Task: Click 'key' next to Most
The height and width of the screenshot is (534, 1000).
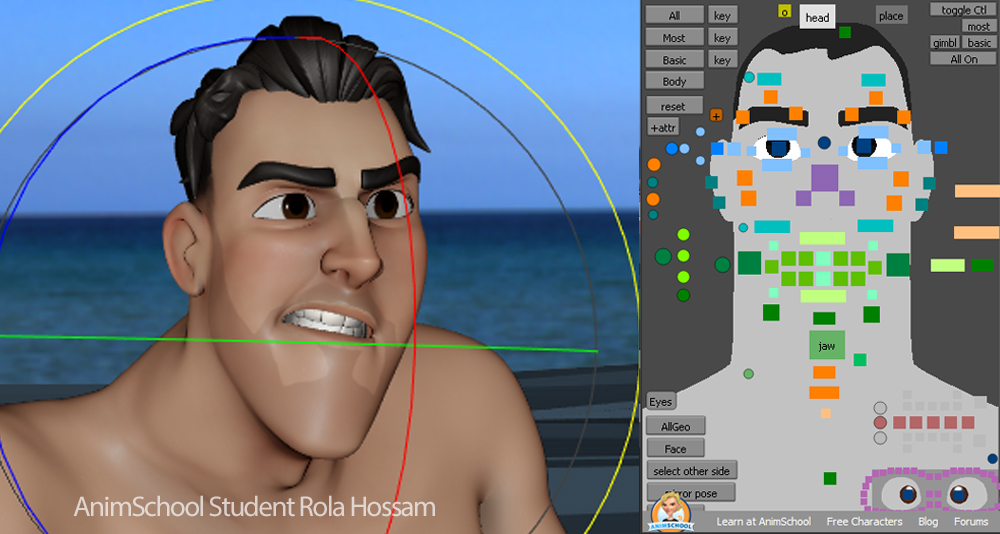Action: [x=722, y=37]
